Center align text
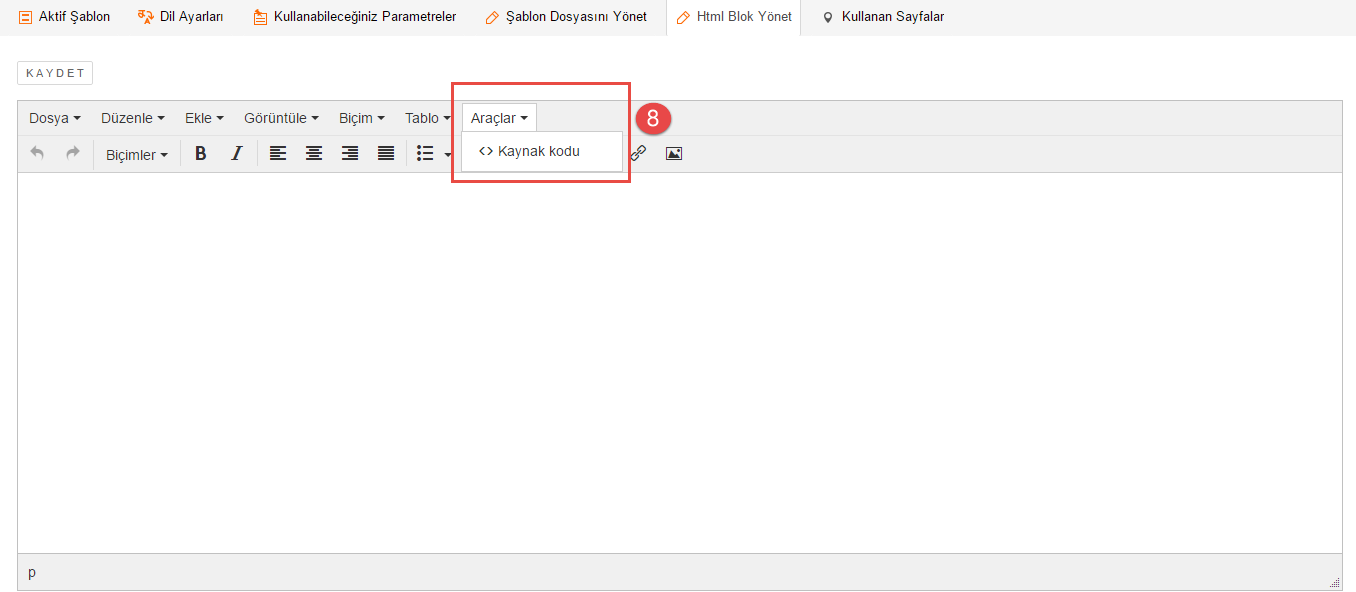The height and width of the screenshot is (592, 1356). tap(314, 153)
